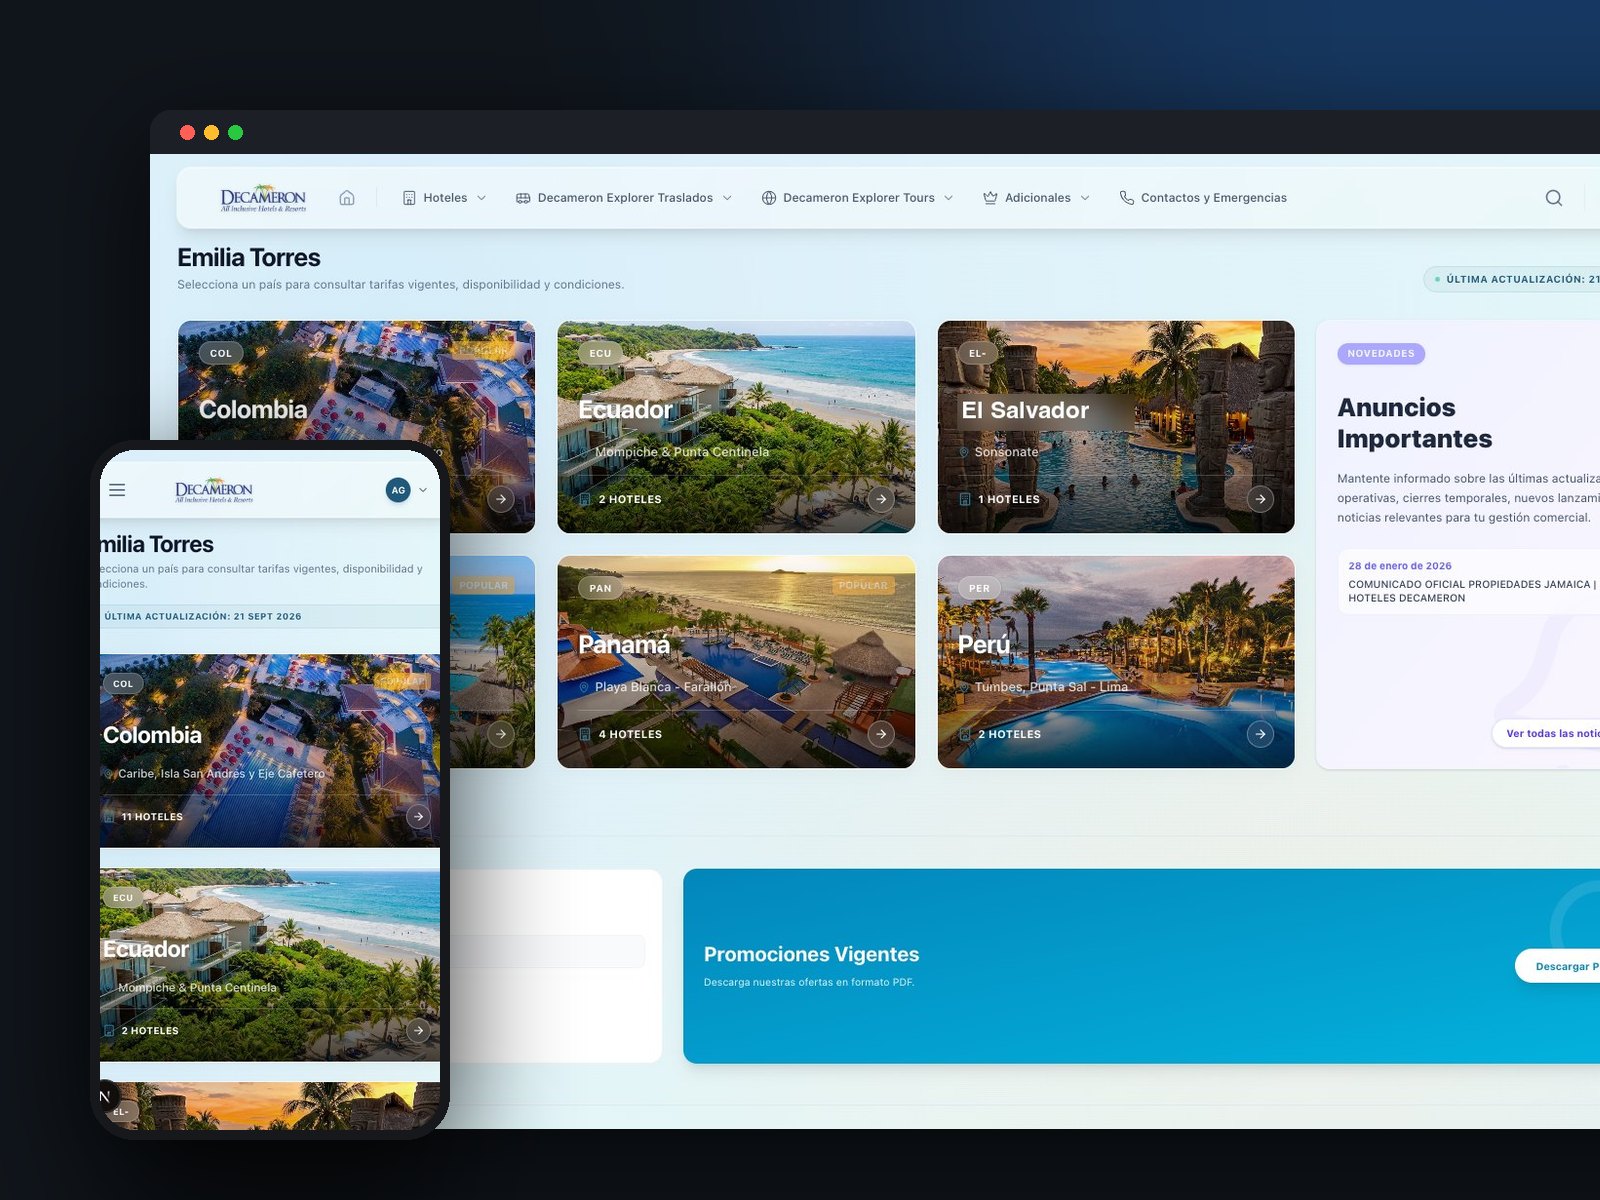Select the Panamá destination photo card
This screenshot has height=1200, width=1600.
[x=736, y=662]
